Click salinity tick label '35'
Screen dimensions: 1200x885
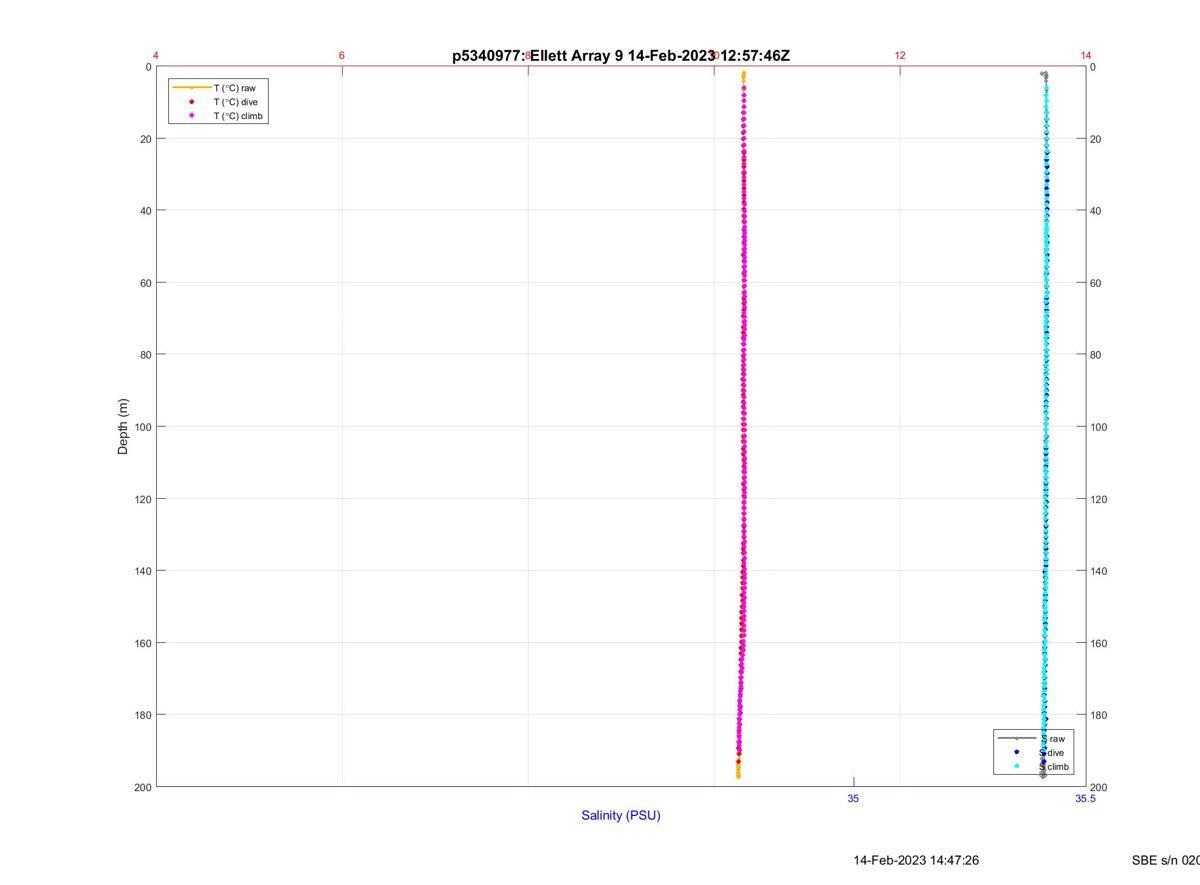coord(853,798)
